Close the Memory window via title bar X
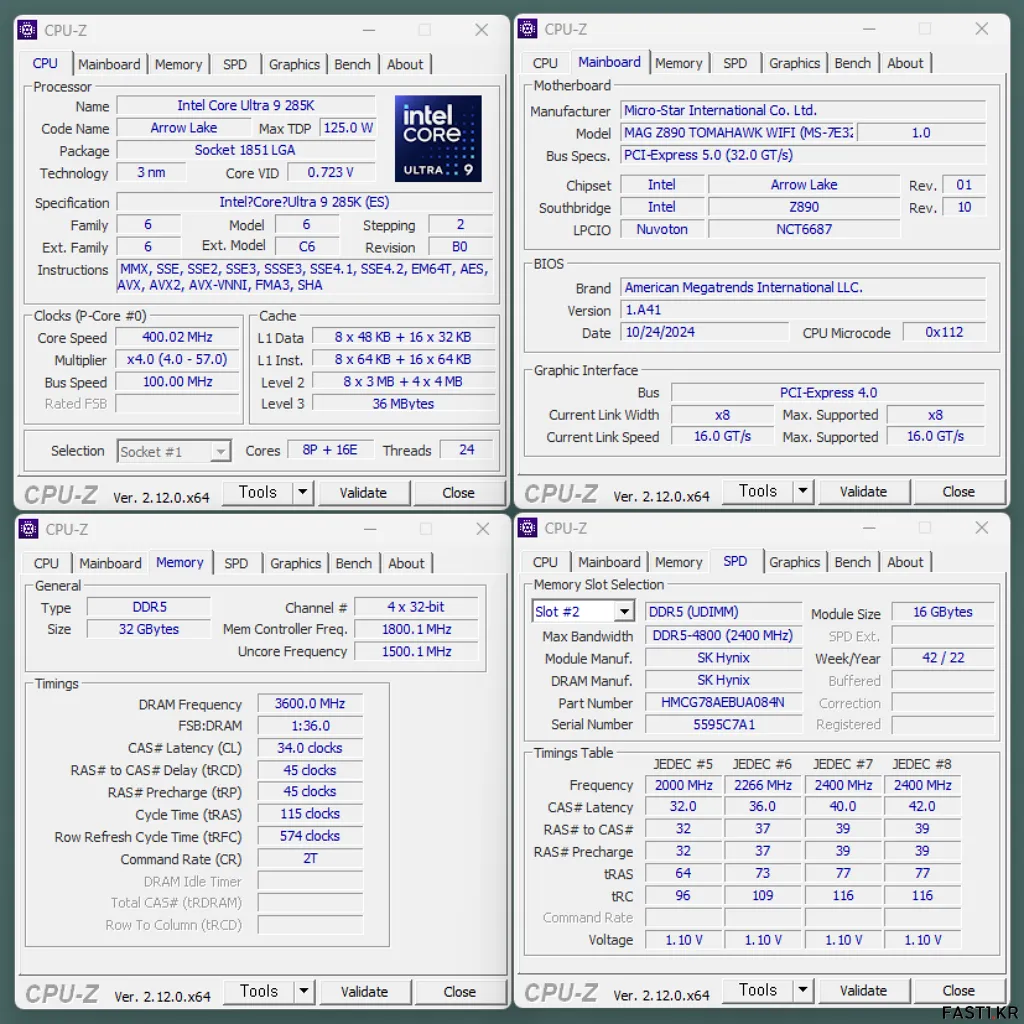This screenshot has height=1024, width=1024. (x=483, y=529)
